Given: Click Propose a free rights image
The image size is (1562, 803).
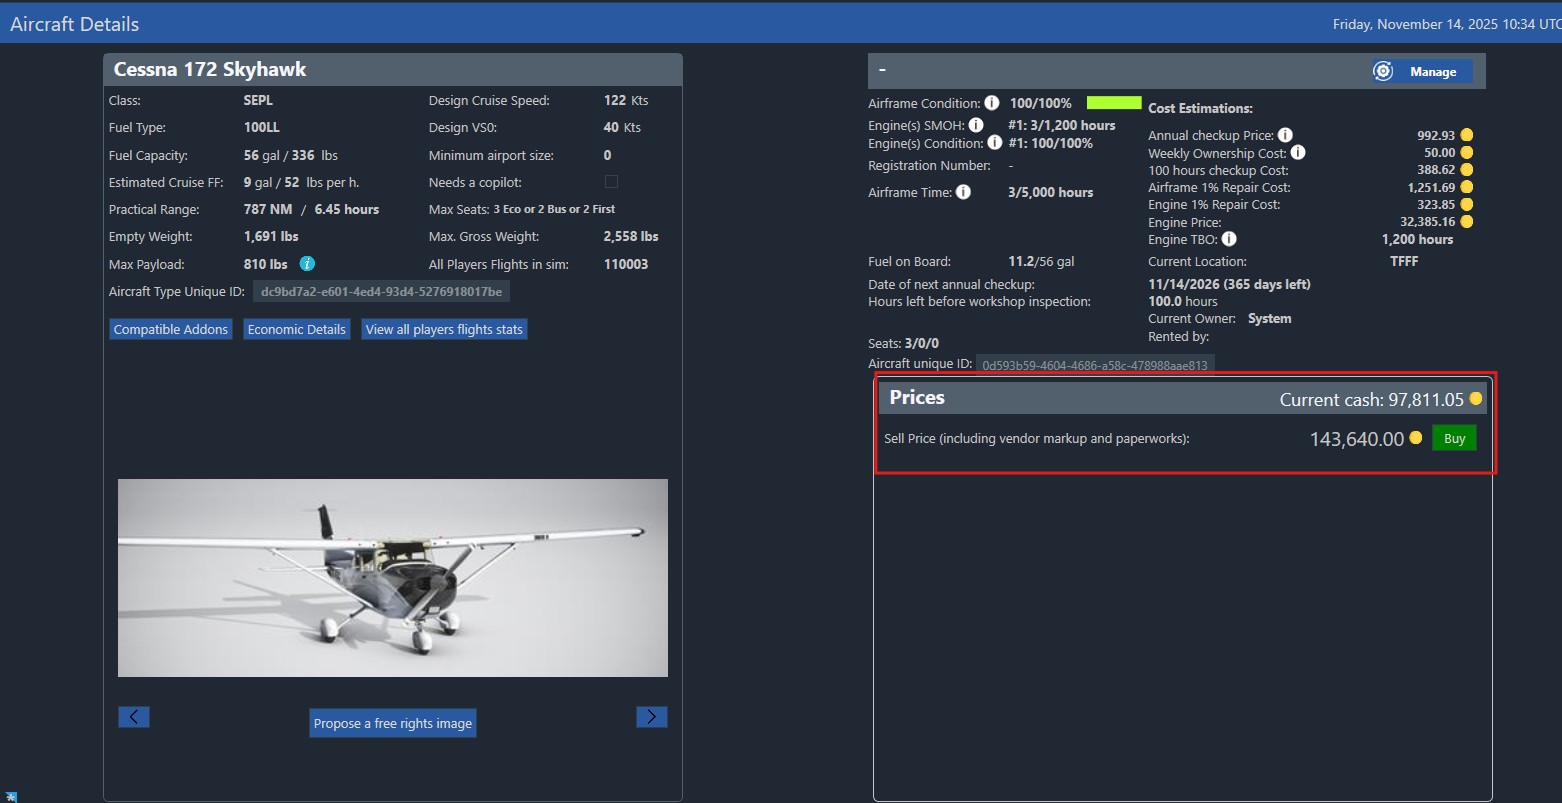Looking at the screenshot, I should (392, 722).
